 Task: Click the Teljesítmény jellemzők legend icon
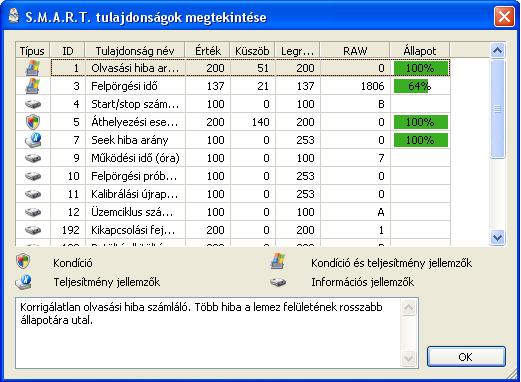pos(23,282)
